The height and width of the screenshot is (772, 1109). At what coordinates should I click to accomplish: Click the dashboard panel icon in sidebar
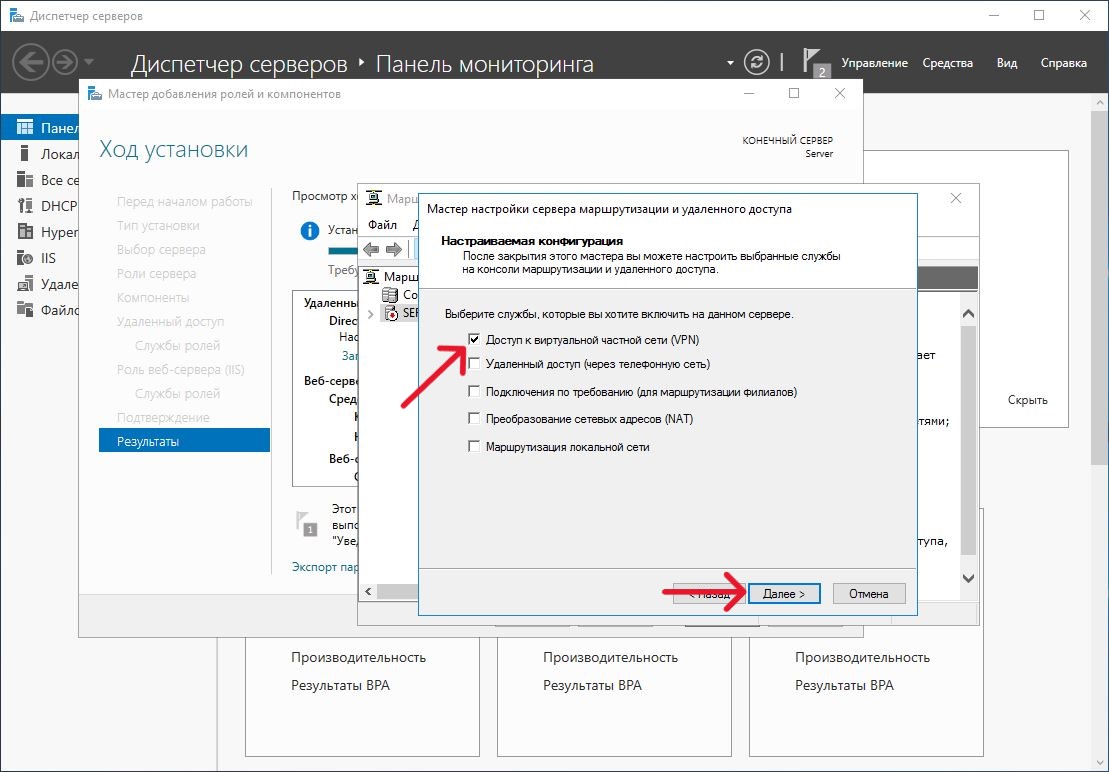25,128
